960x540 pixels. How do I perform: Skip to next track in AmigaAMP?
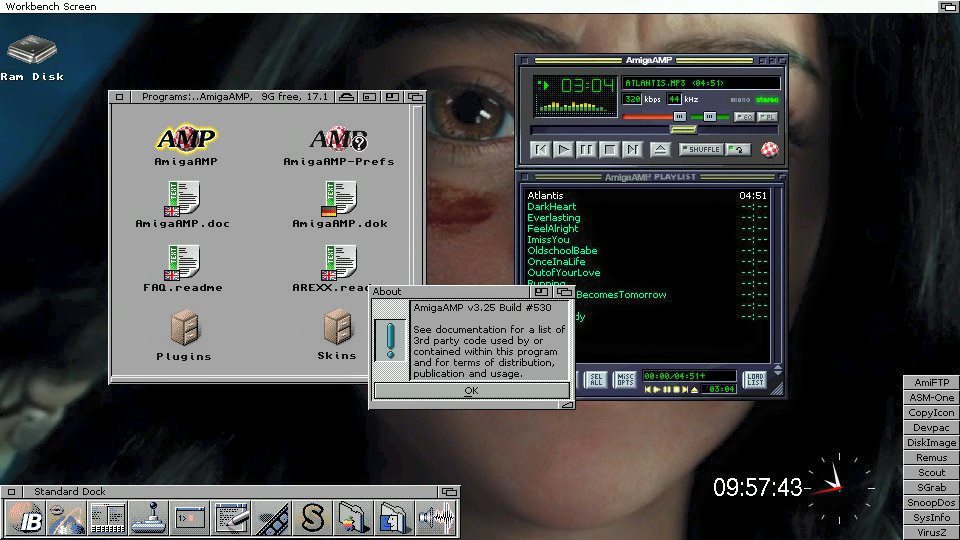pyautogui.click(x=632, y=149)
